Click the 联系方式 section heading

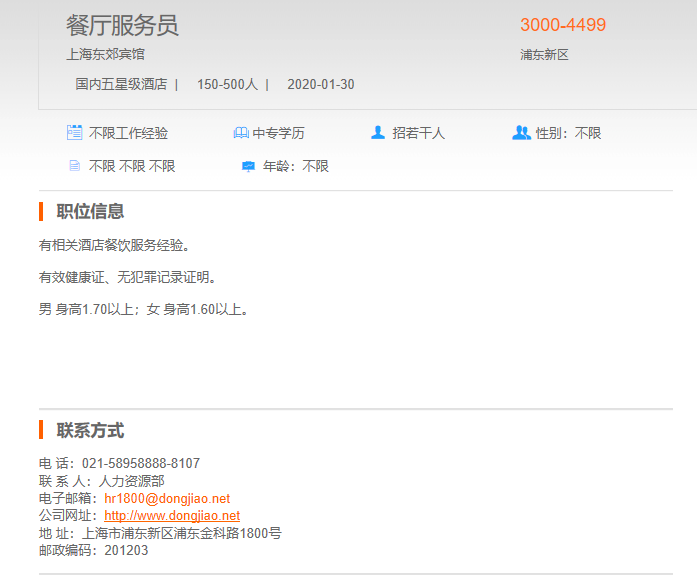90,430
